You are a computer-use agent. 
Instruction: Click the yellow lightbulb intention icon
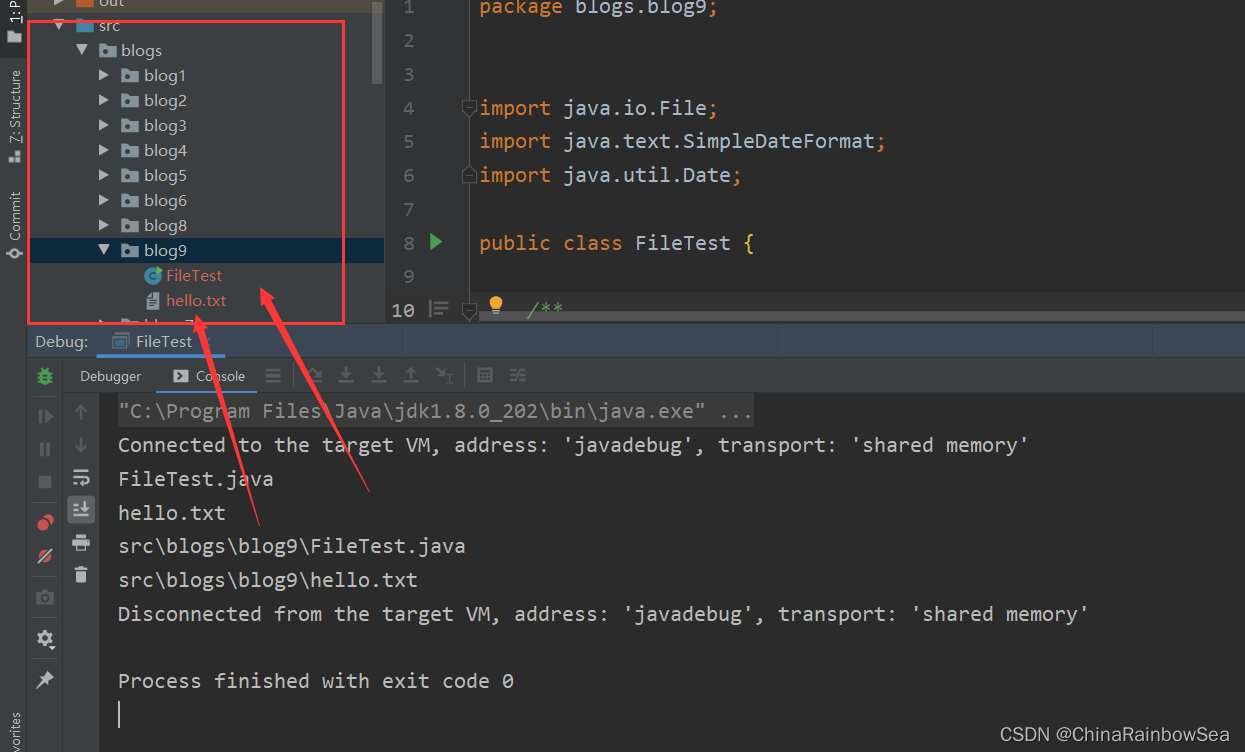495,306
